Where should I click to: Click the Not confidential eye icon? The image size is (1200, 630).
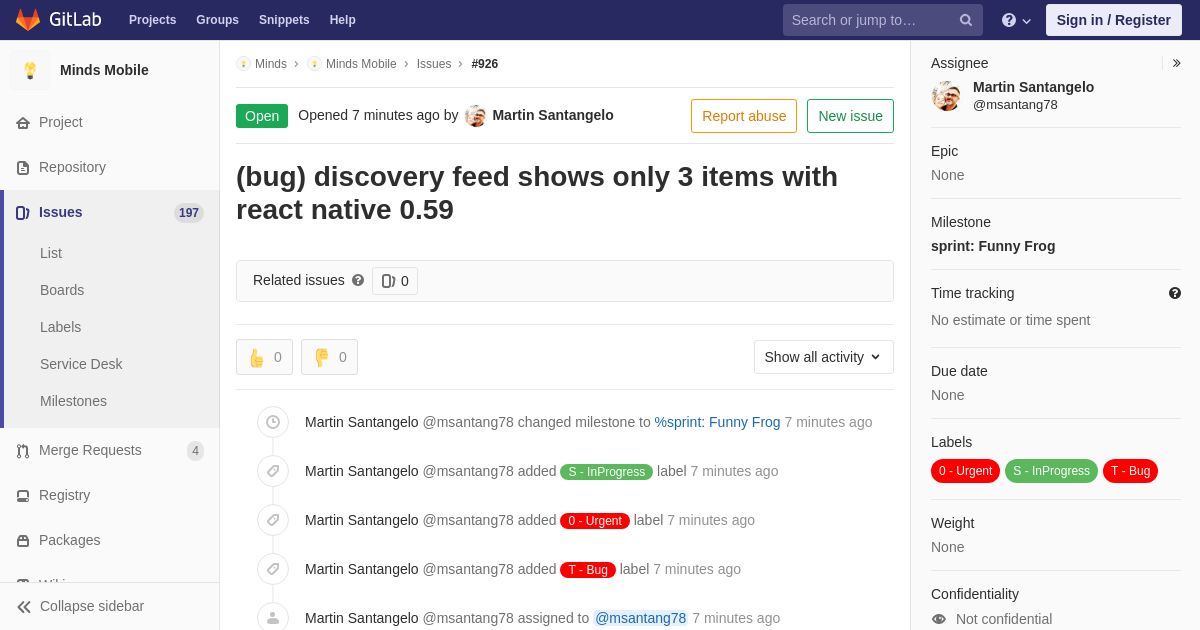(x=939, y=619)
